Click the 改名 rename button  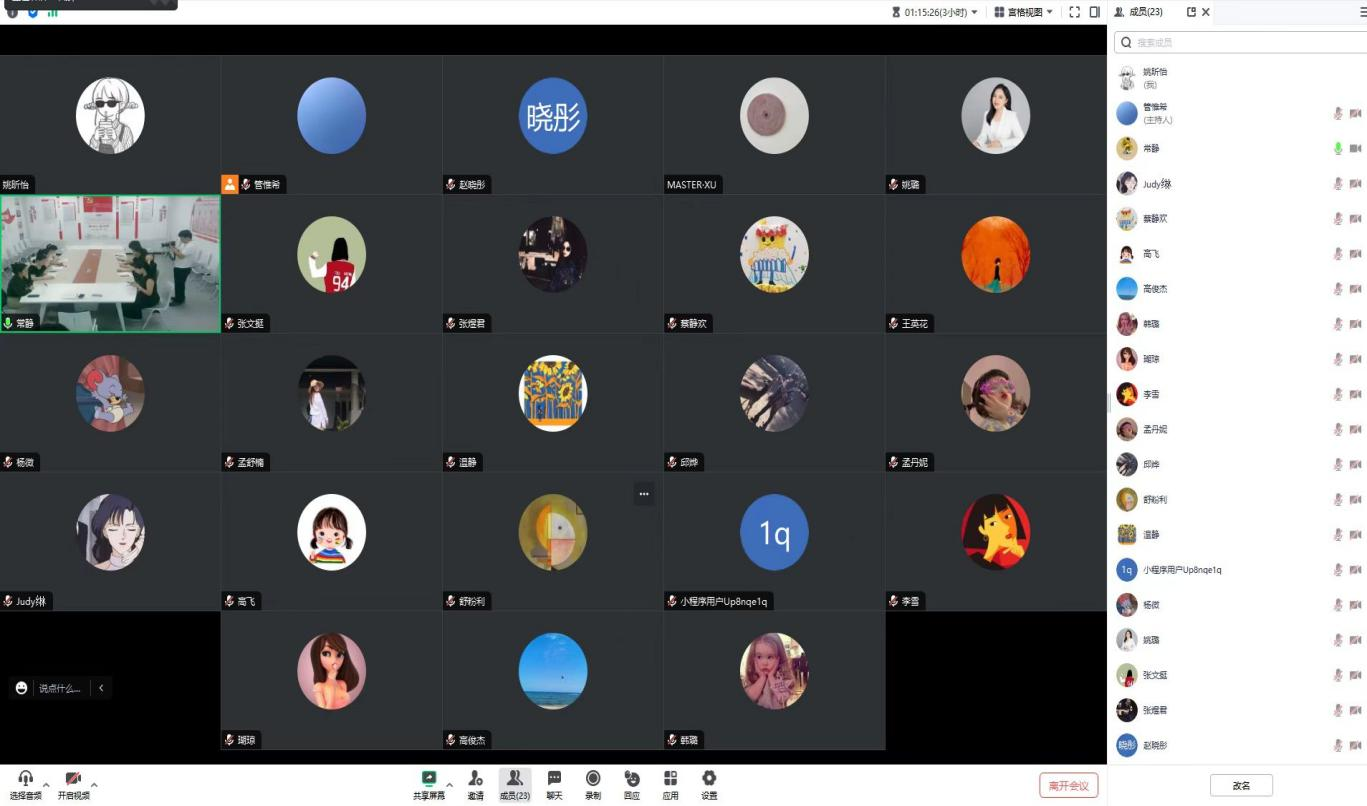pyautogui.click(x=1241, y=785)
